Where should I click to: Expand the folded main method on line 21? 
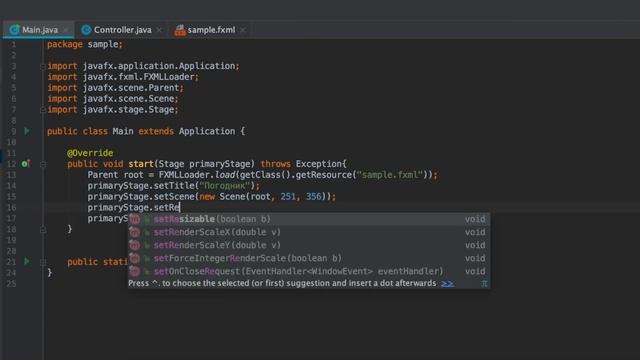tap(42, 262)
